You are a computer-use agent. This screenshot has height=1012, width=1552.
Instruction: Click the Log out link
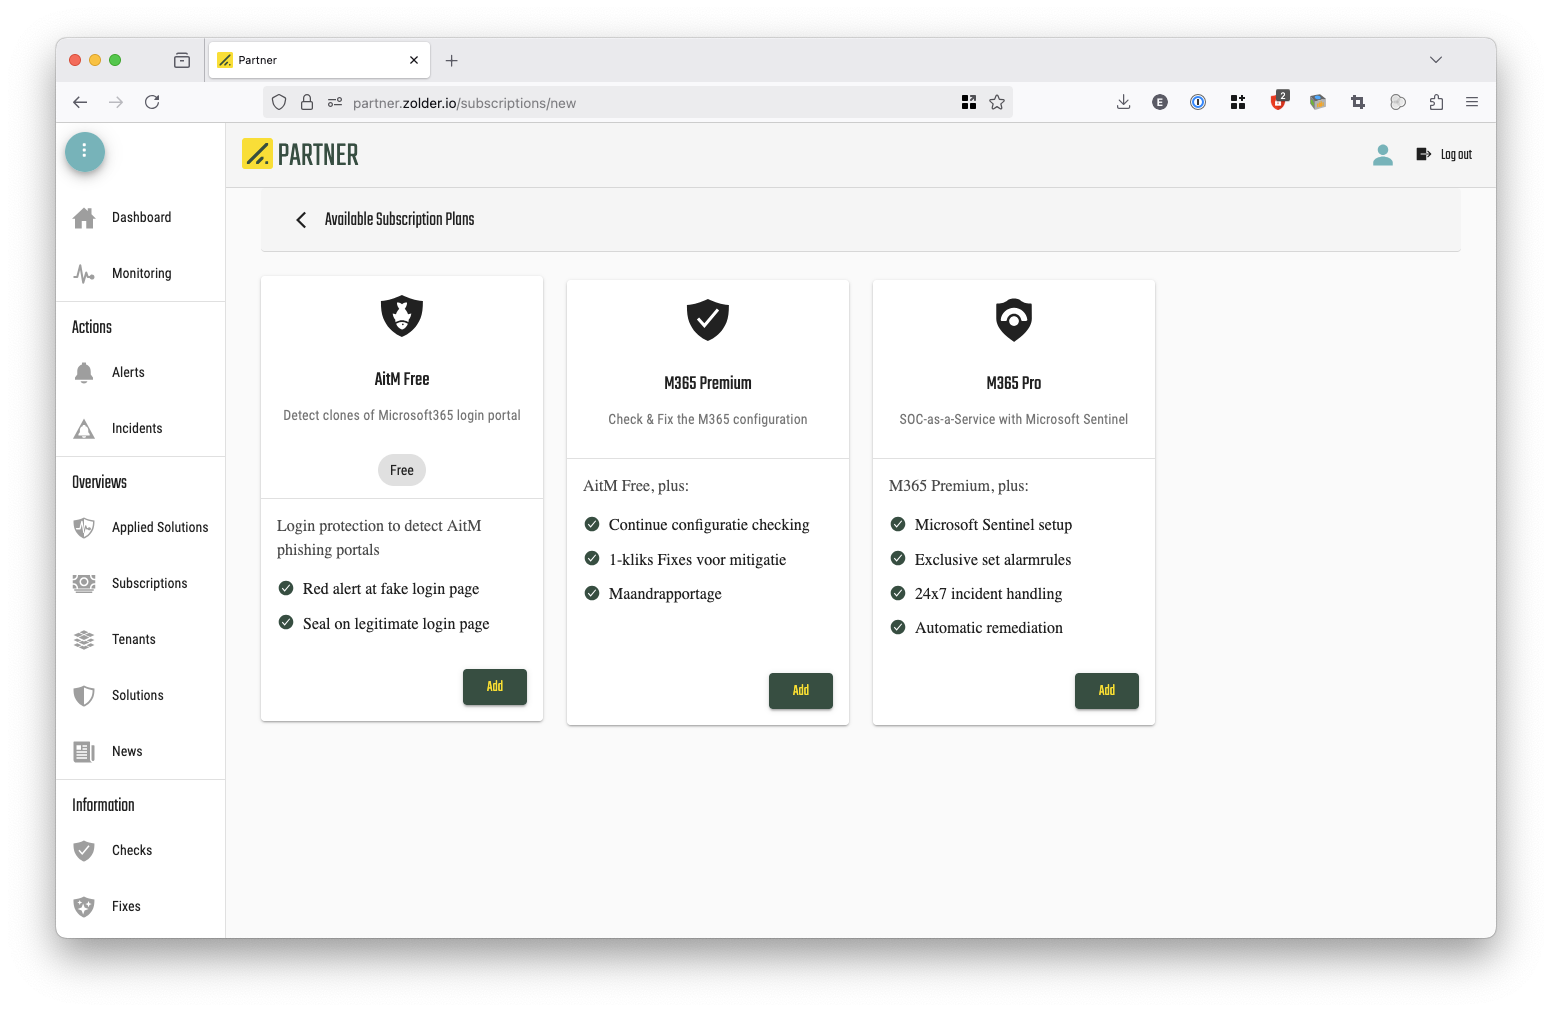pyautogui.click(x=1445, y=155)
